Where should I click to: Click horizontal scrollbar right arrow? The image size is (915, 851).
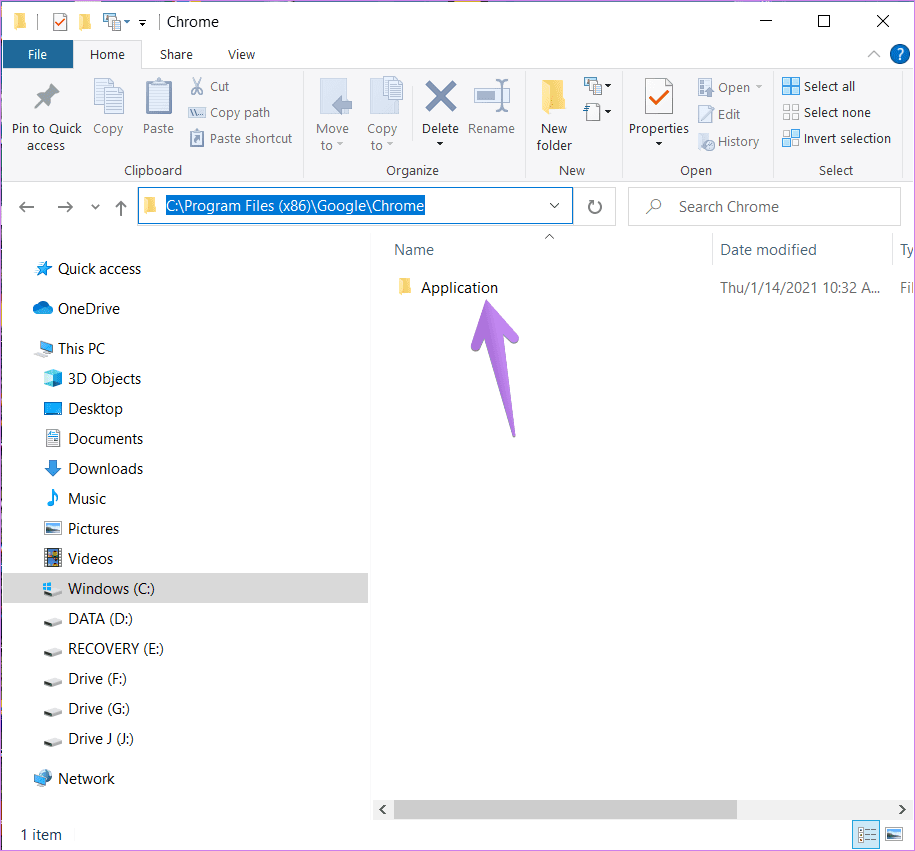tap(902, 810)
